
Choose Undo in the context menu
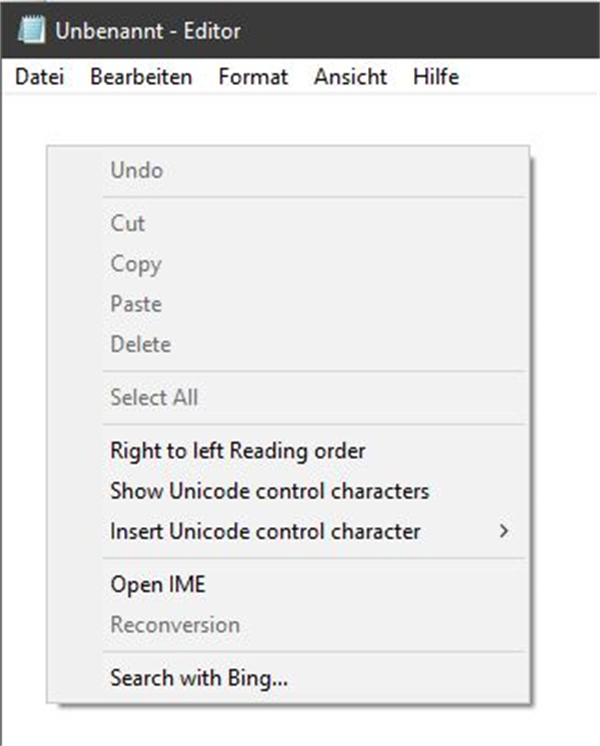click(x=288, y=170)
